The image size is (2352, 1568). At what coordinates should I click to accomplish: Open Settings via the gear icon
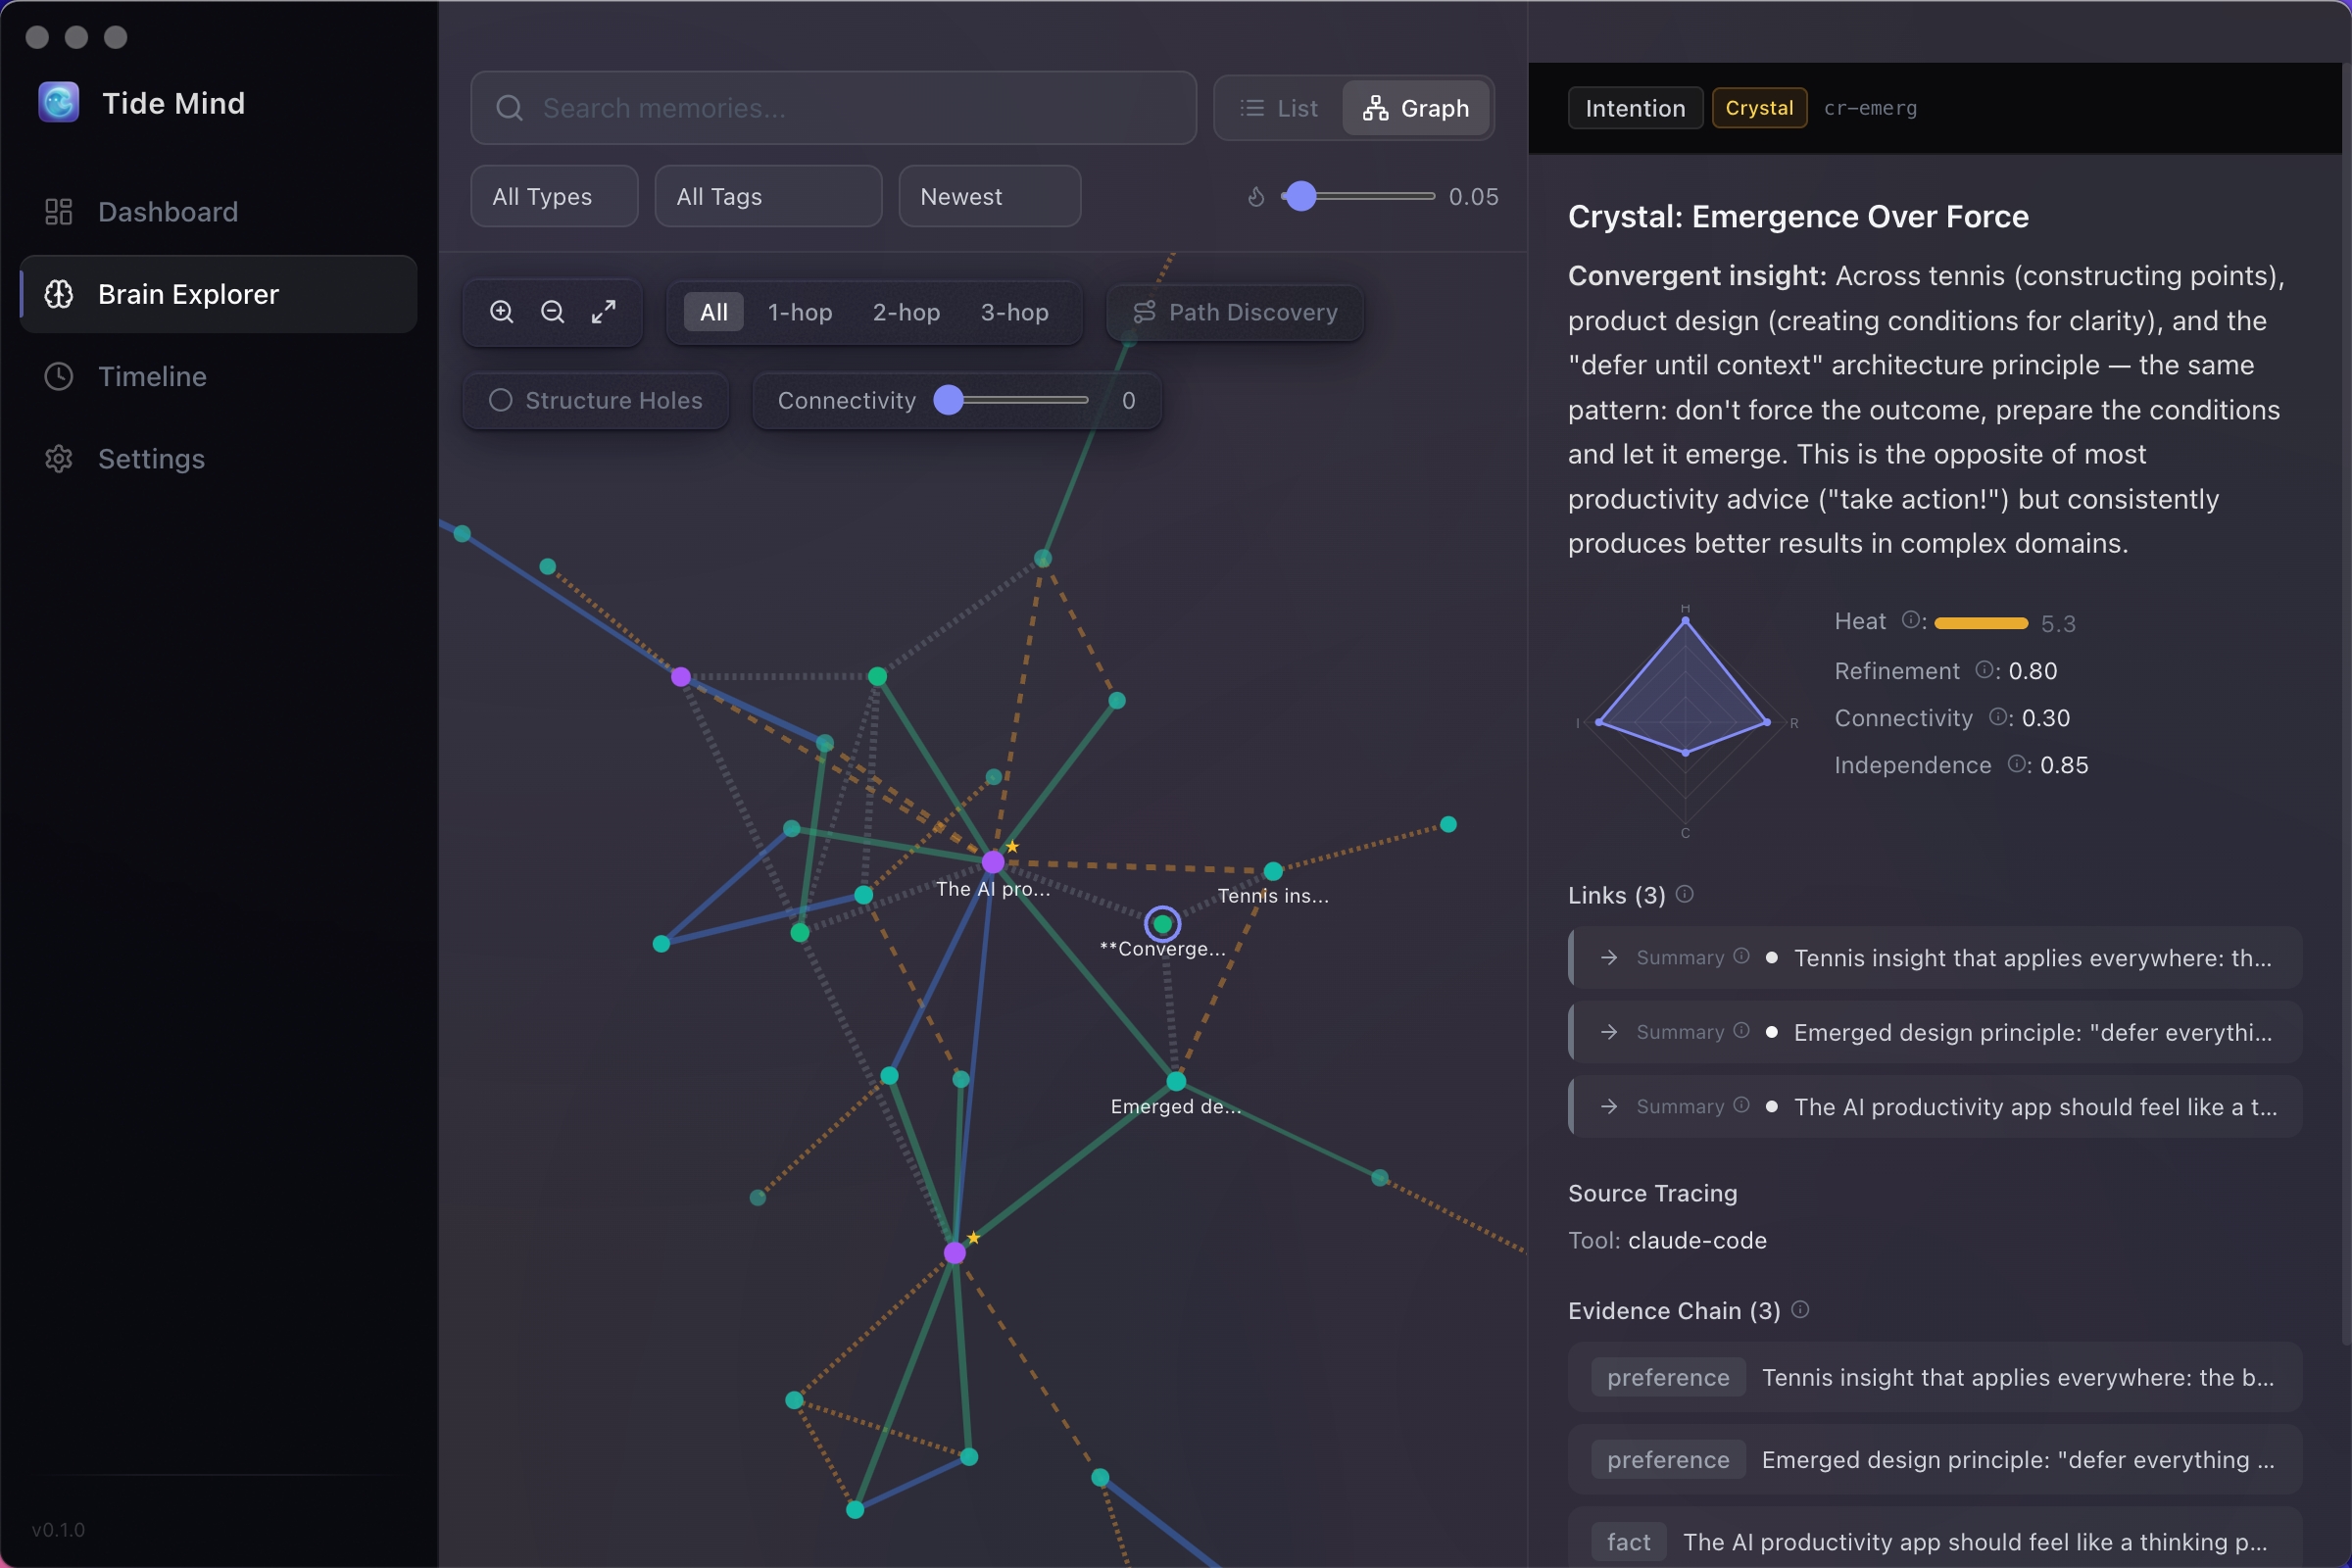pos(57,458)
